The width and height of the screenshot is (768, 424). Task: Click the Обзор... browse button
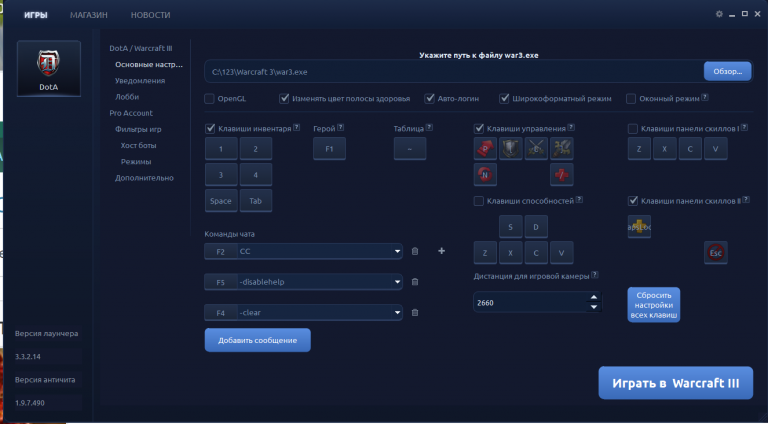[x=727, y=71]
